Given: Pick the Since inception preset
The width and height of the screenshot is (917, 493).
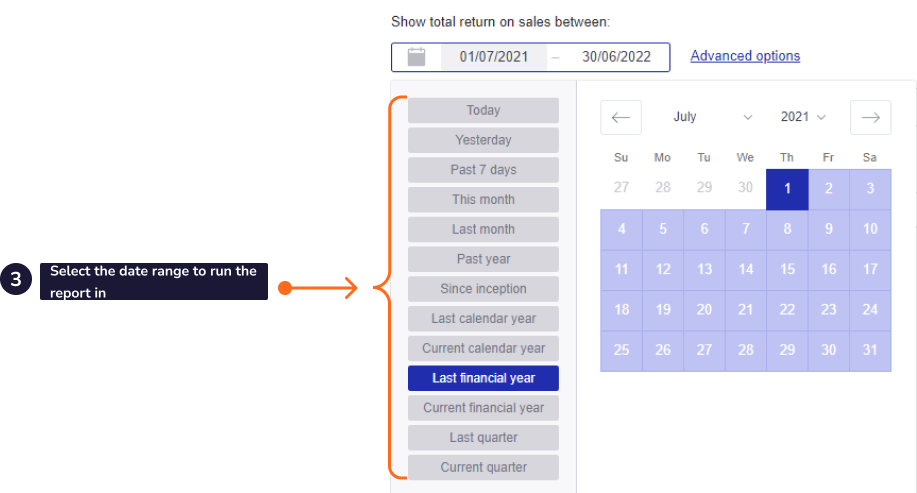Looking at the screenshot, I should click(x=483, y=289).
